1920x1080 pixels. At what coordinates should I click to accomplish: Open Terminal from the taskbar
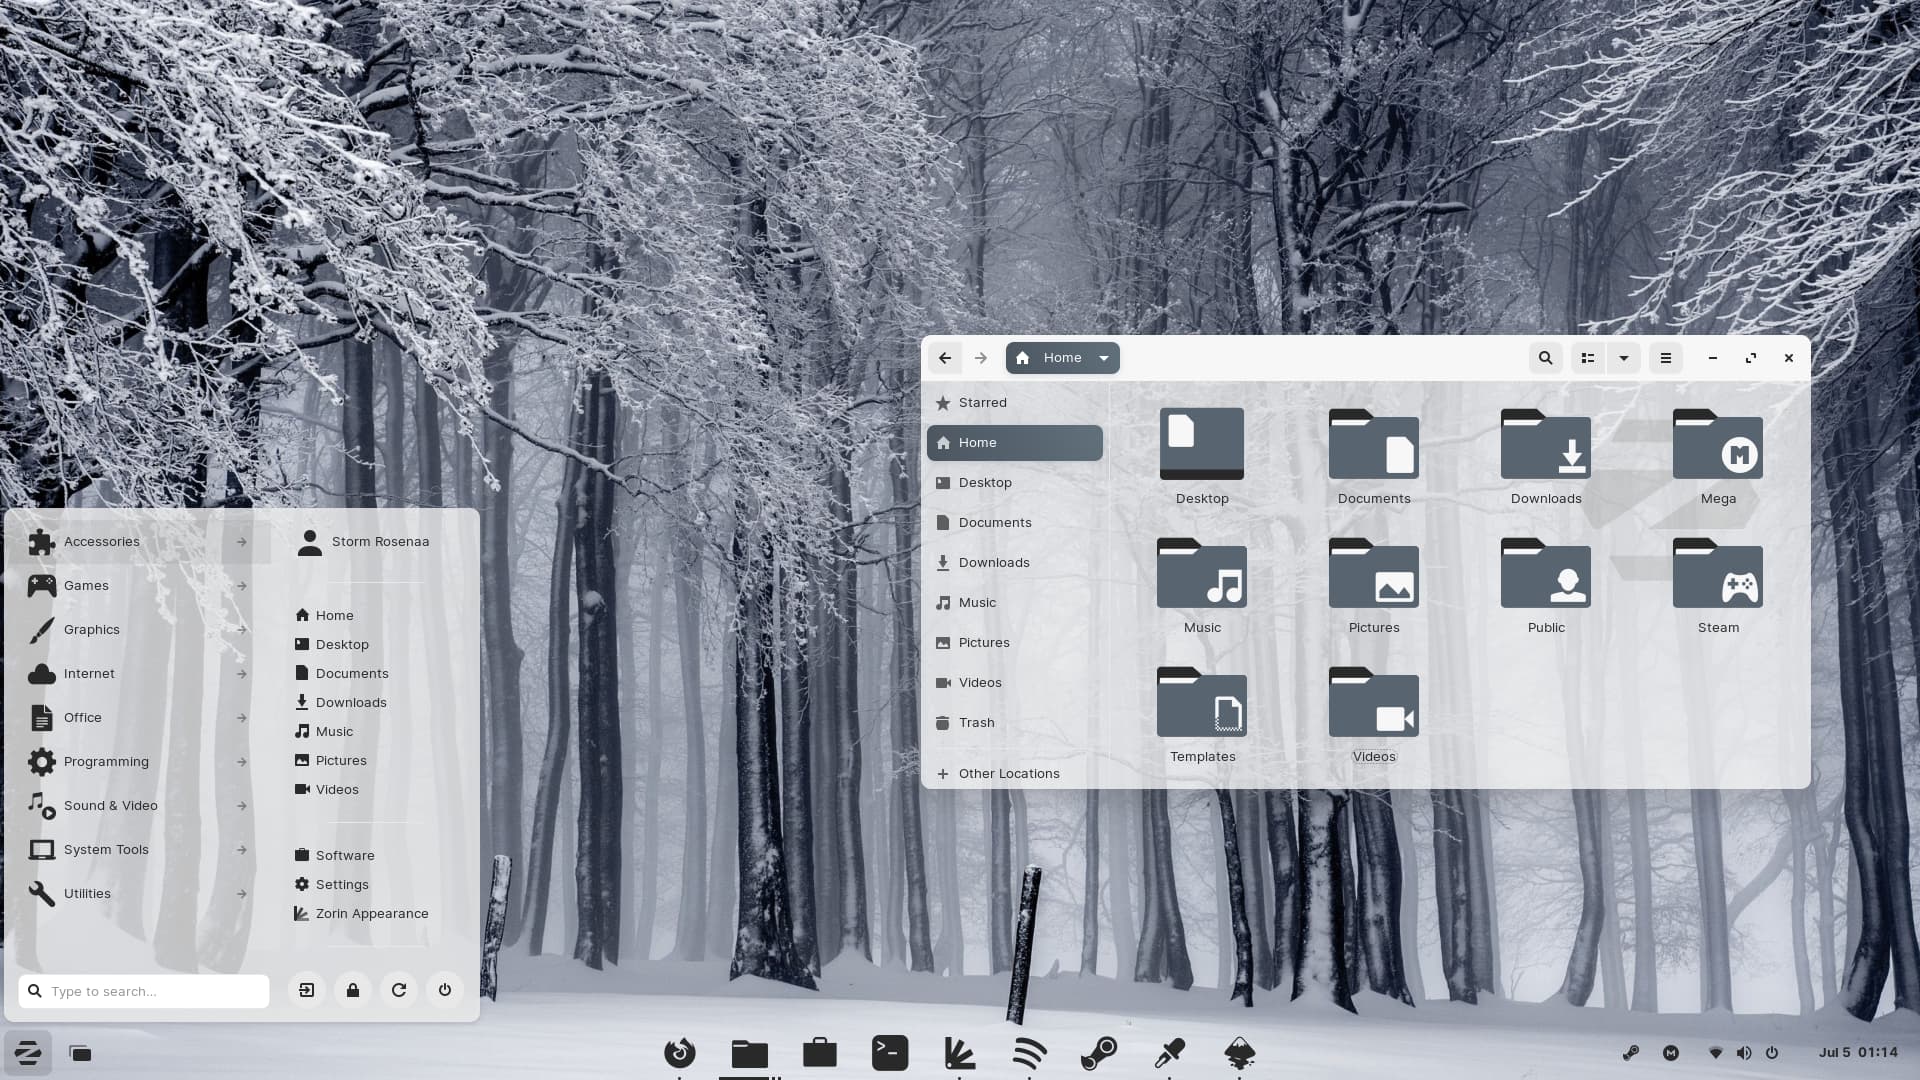(x=890, y=1053)
